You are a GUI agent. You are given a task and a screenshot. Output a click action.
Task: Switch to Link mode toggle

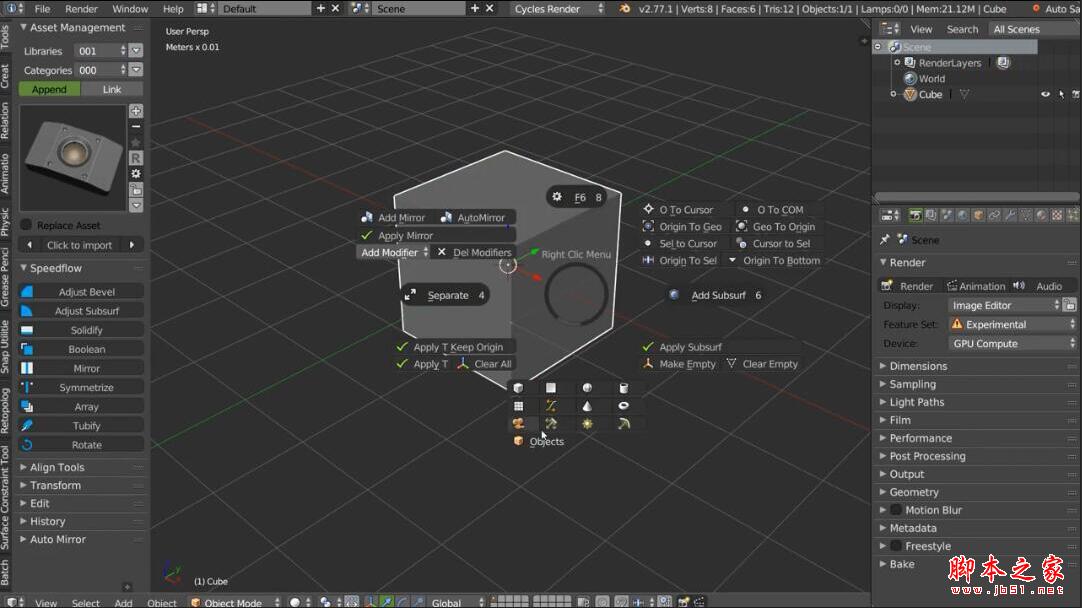click(x=112, y=89)
